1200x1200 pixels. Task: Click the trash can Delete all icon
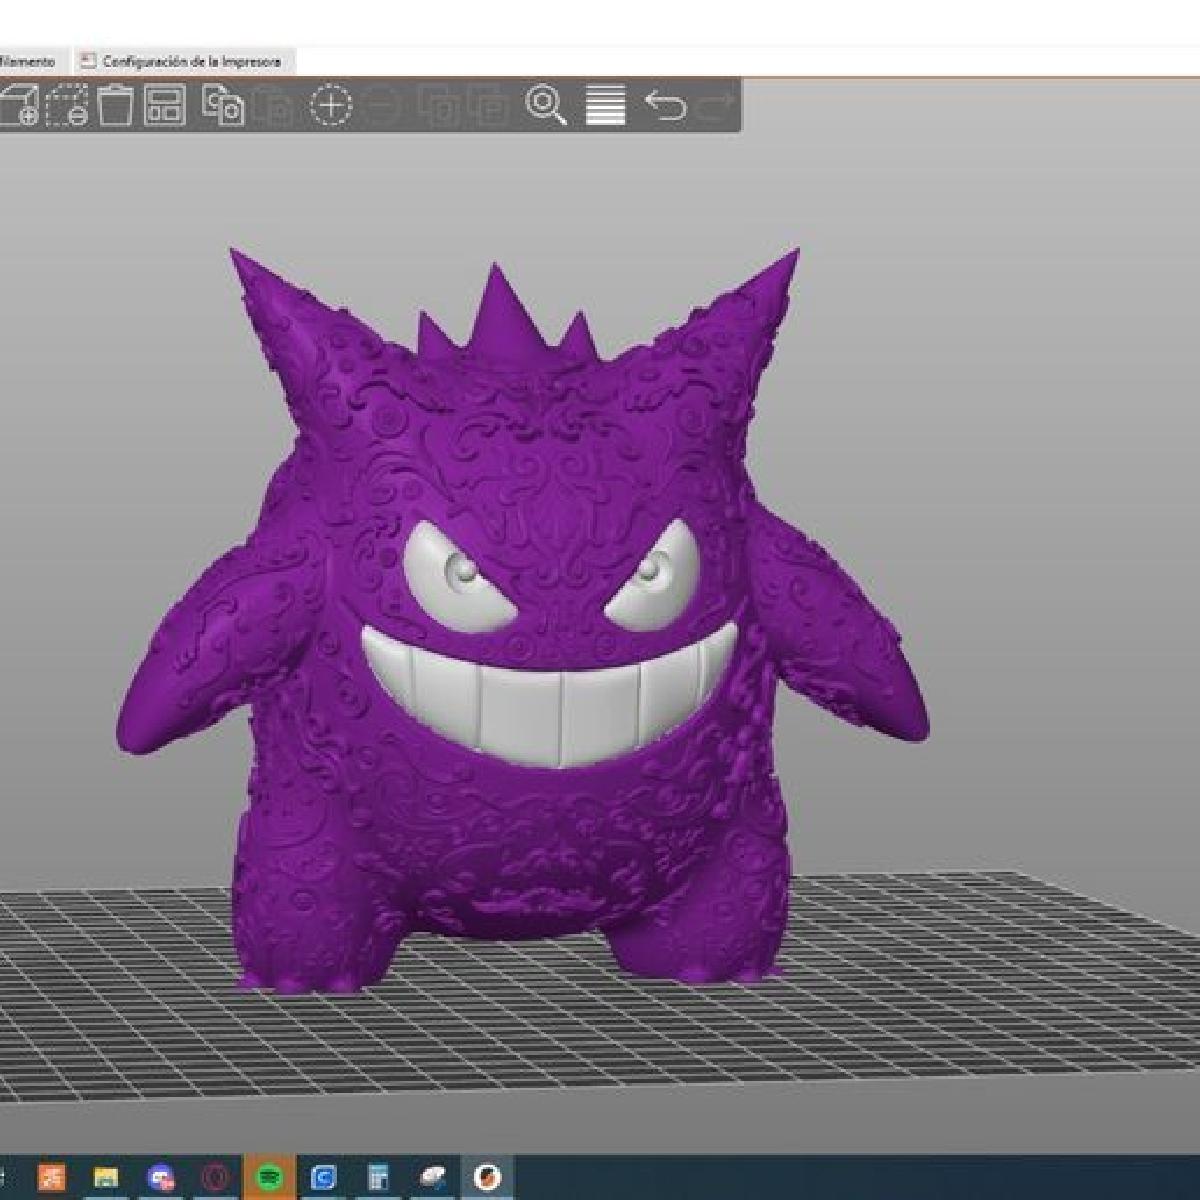[x=116, y=105]
